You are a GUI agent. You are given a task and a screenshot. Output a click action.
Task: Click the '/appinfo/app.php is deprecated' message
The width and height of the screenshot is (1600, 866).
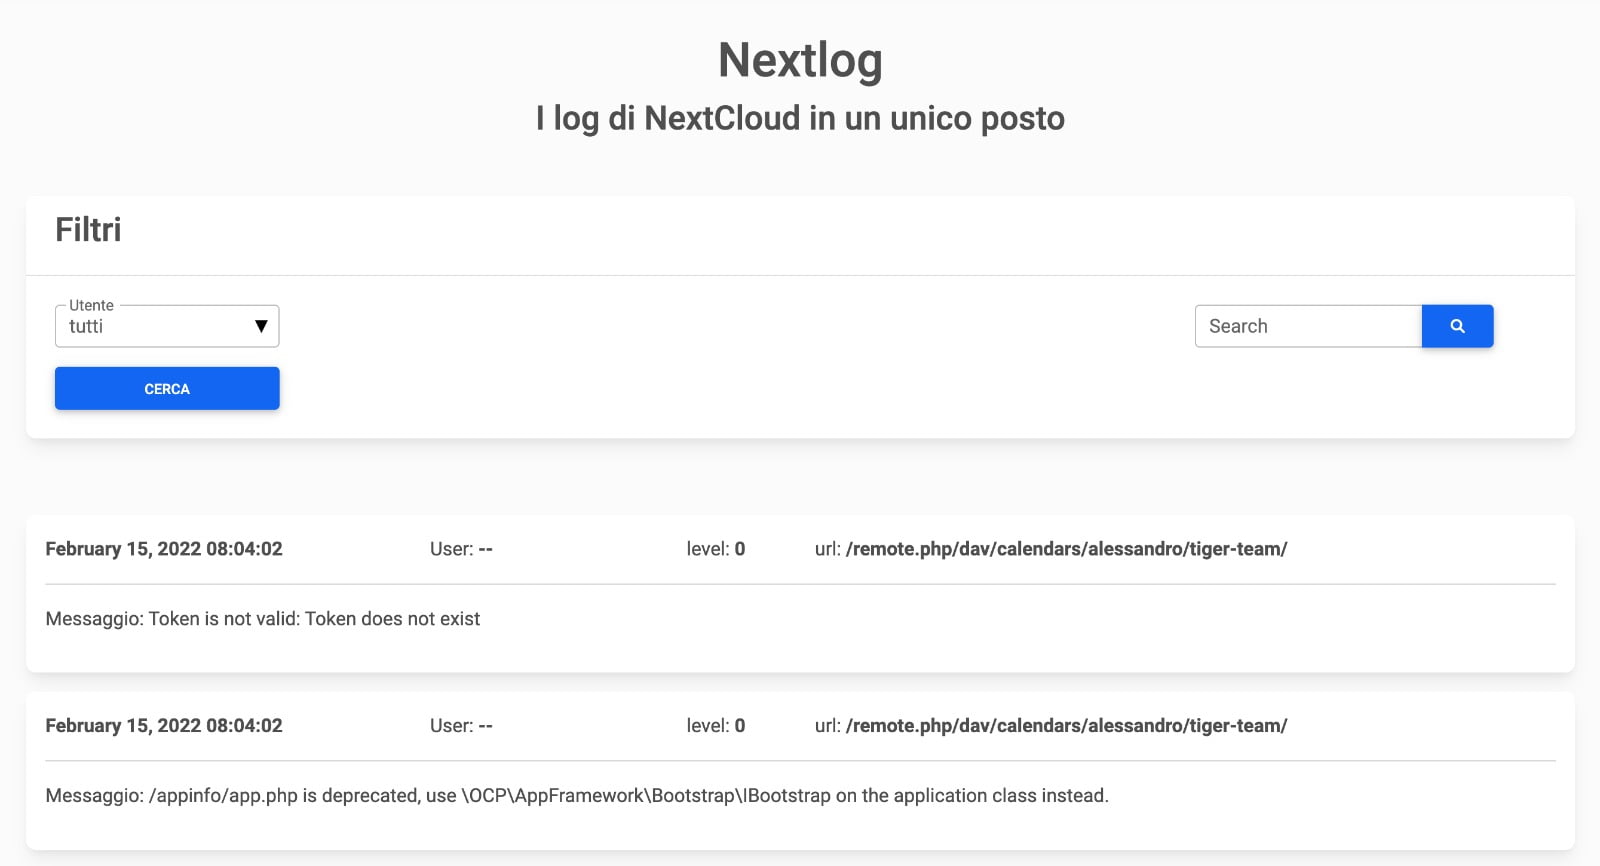[x=577, y=796]
